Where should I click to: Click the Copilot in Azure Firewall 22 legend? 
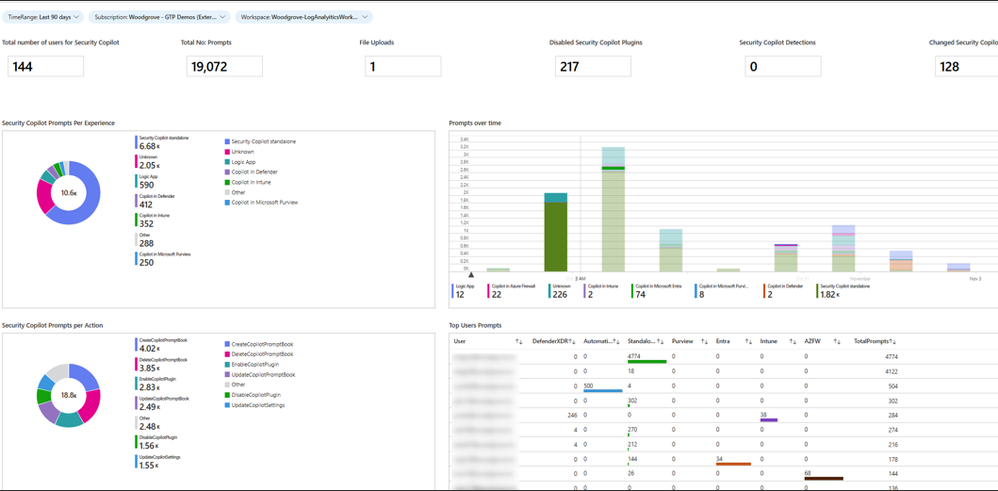click(x=512, y=291)
